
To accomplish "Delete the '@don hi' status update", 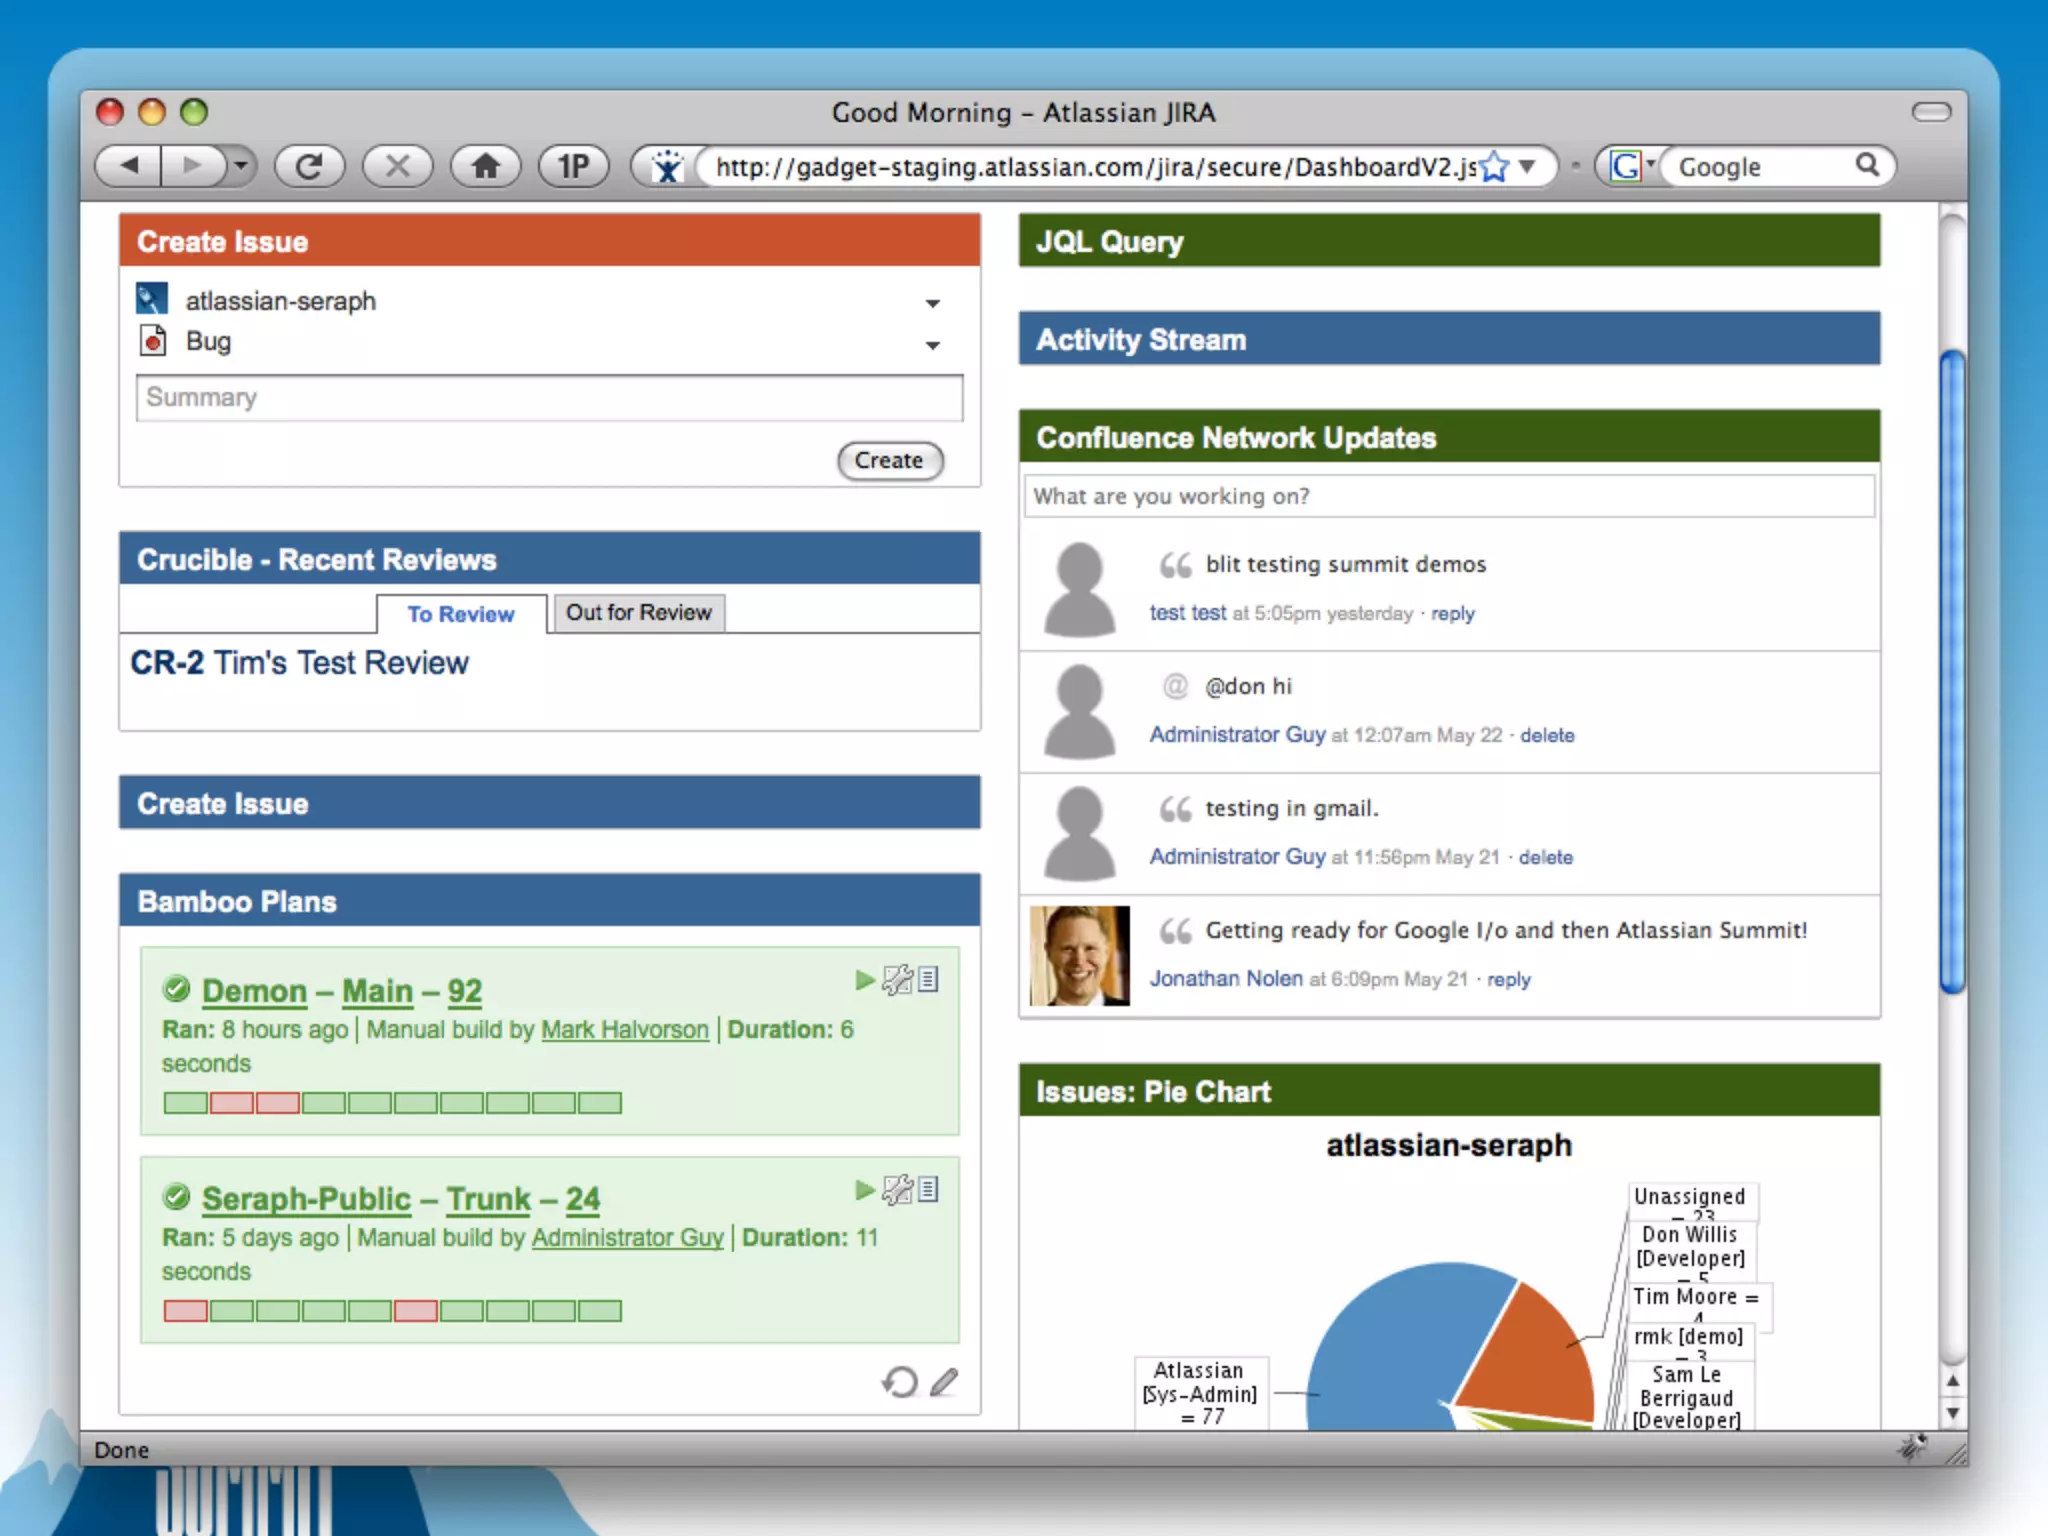I will coord(1547,735).
